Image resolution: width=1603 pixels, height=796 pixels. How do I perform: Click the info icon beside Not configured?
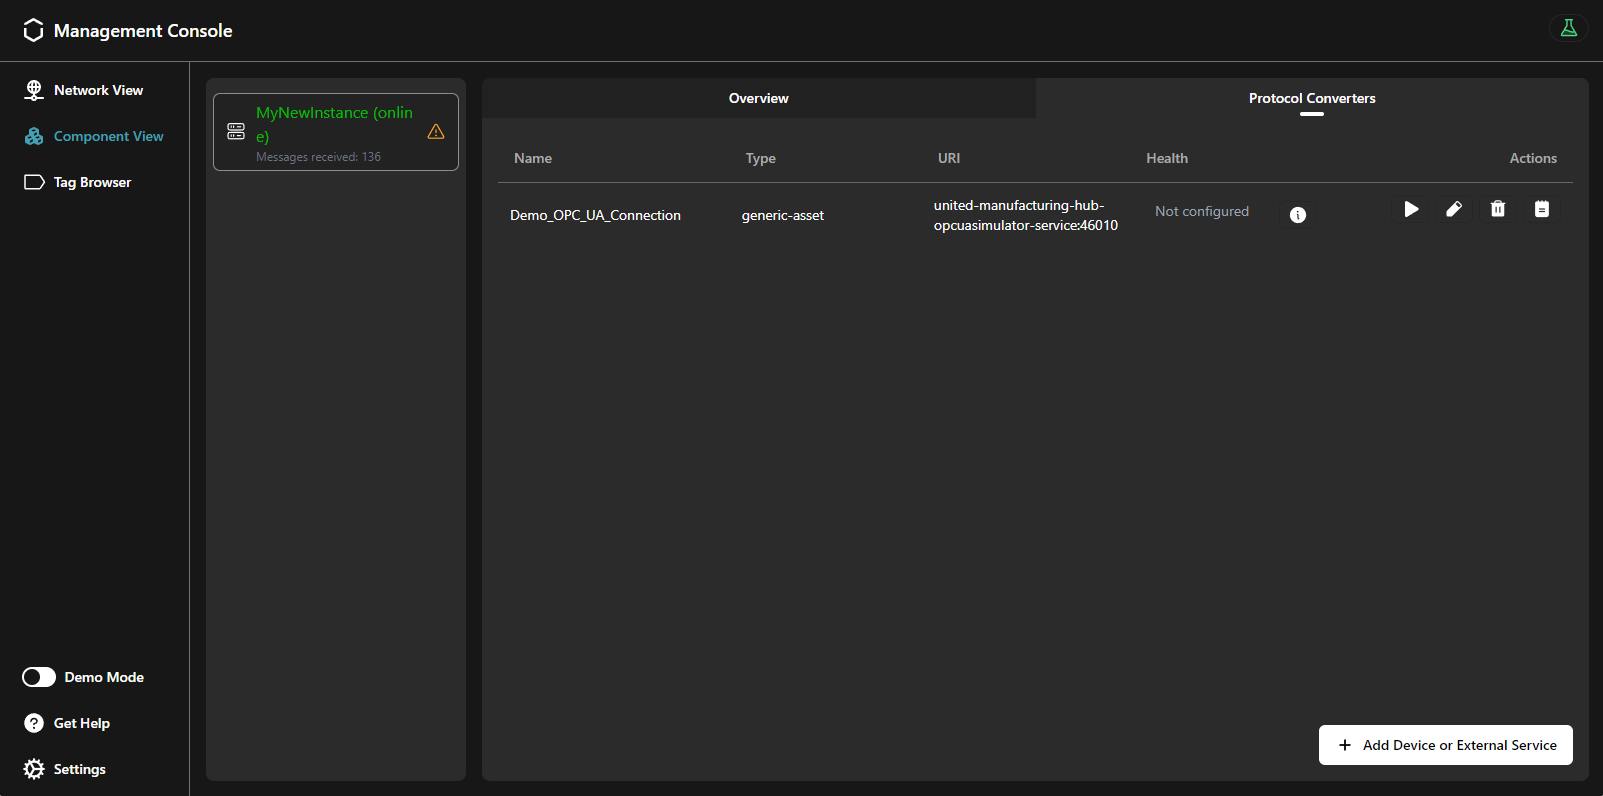click(1297, 215)
